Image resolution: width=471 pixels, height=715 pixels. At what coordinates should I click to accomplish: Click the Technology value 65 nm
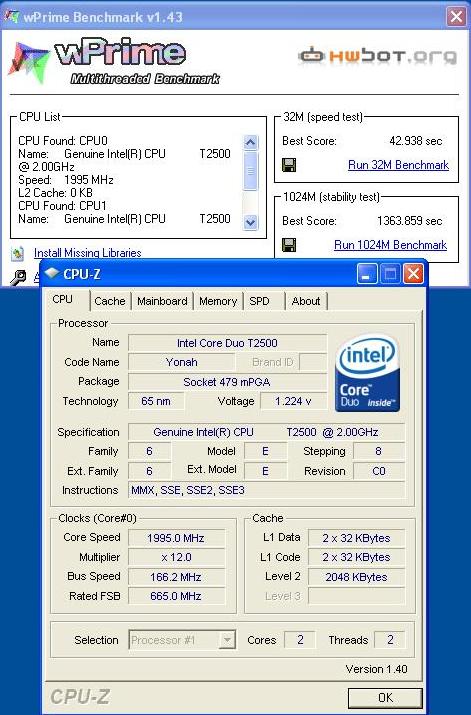[156, 401]
